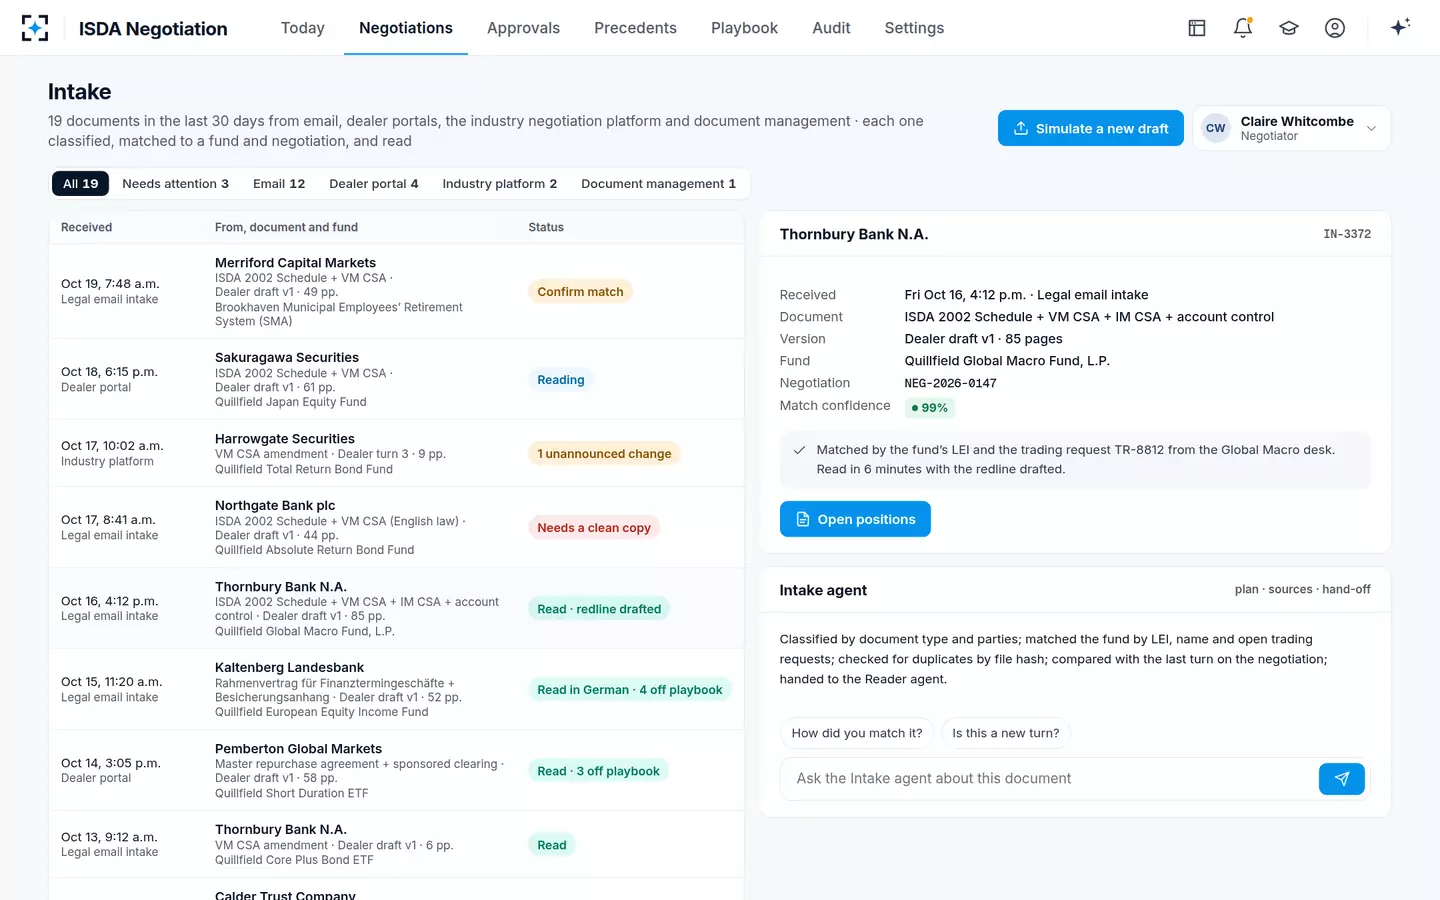Expand the Claire Whitcombe user dropdown
Screen dimensions: 1440x900
[x=1292, y=128]
